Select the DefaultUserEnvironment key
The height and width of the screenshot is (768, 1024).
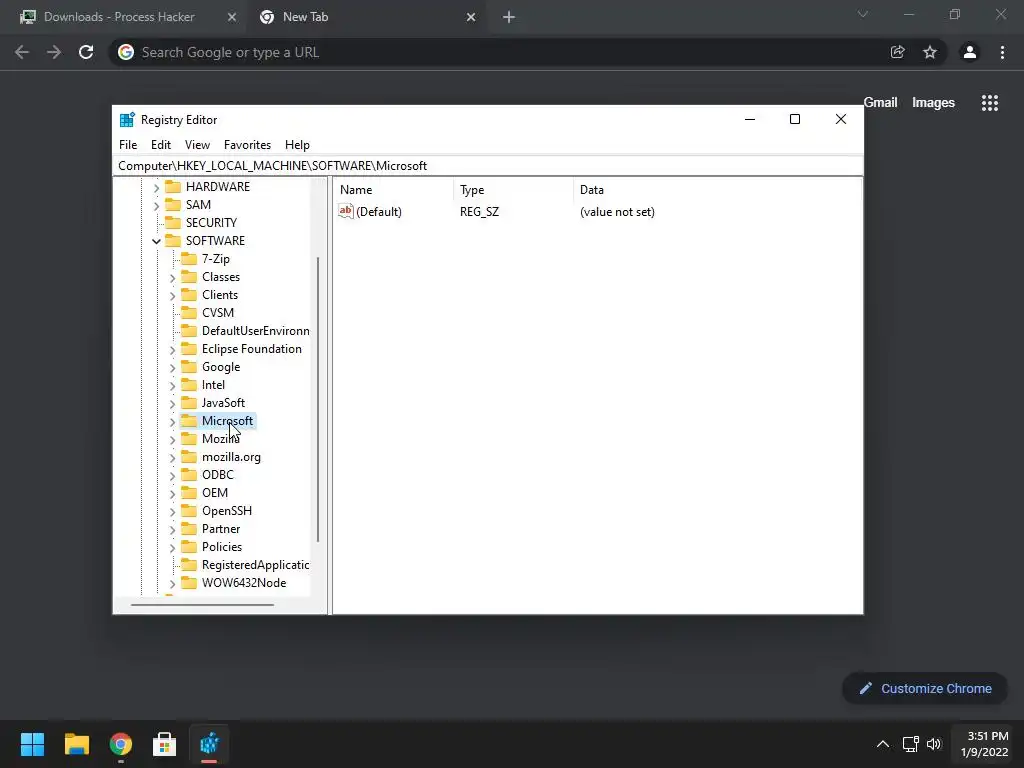[255, 331]
